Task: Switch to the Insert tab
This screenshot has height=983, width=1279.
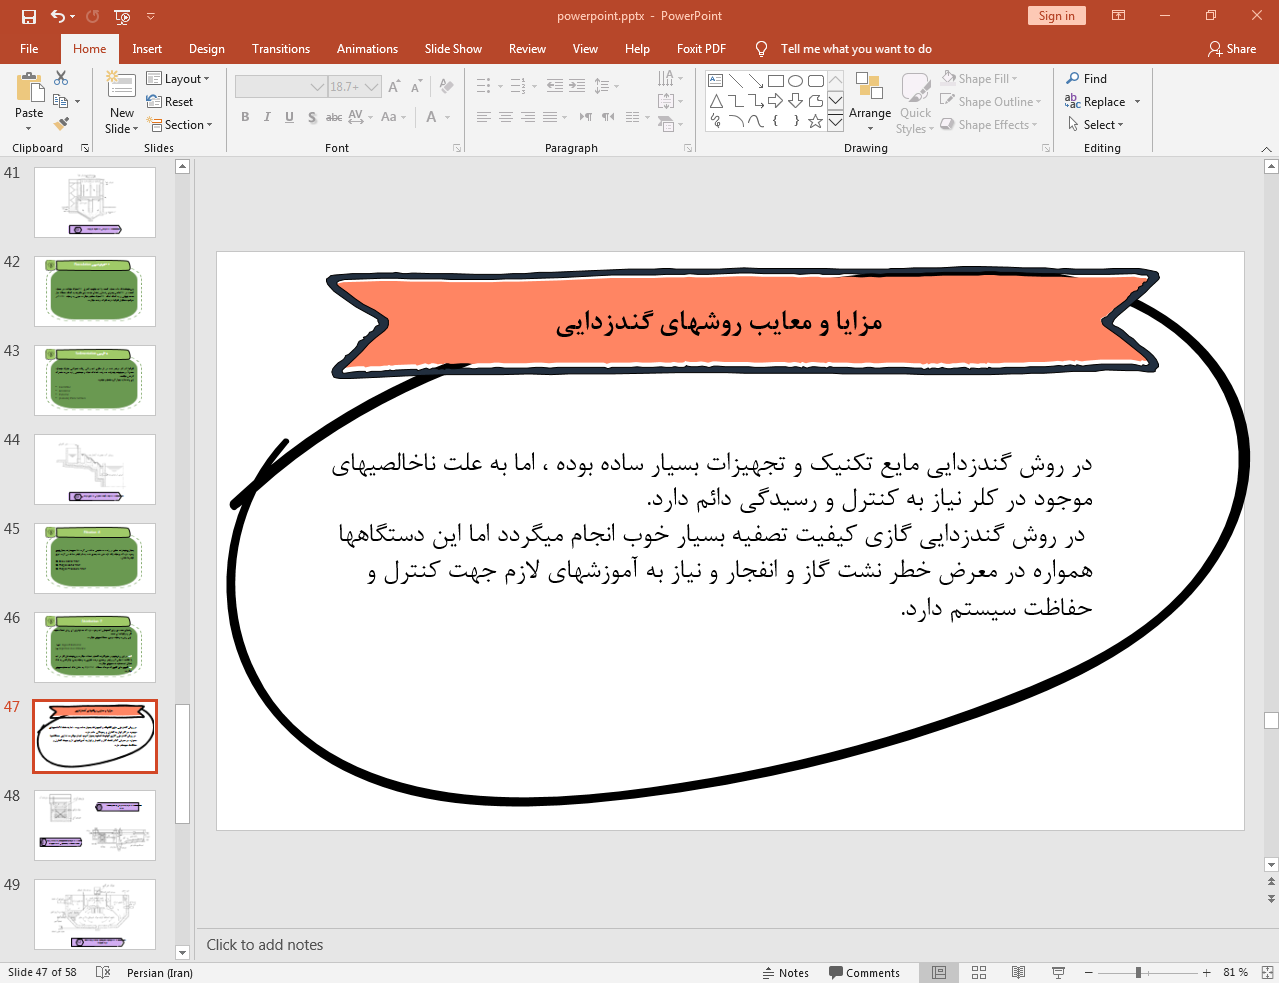Action: coord(147,49)
